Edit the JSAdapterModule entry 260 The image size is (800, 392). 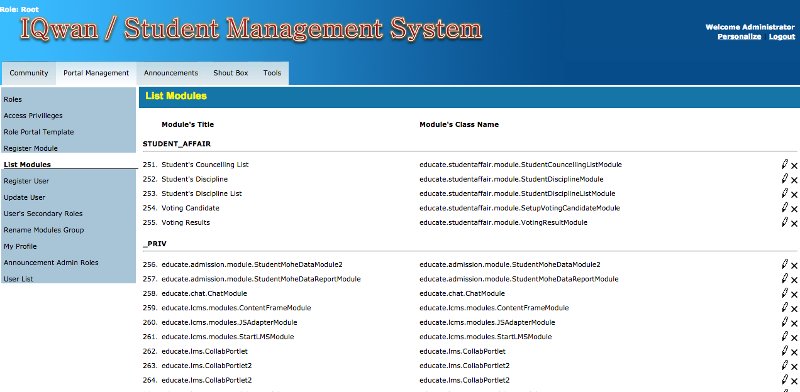pos(785,322)
